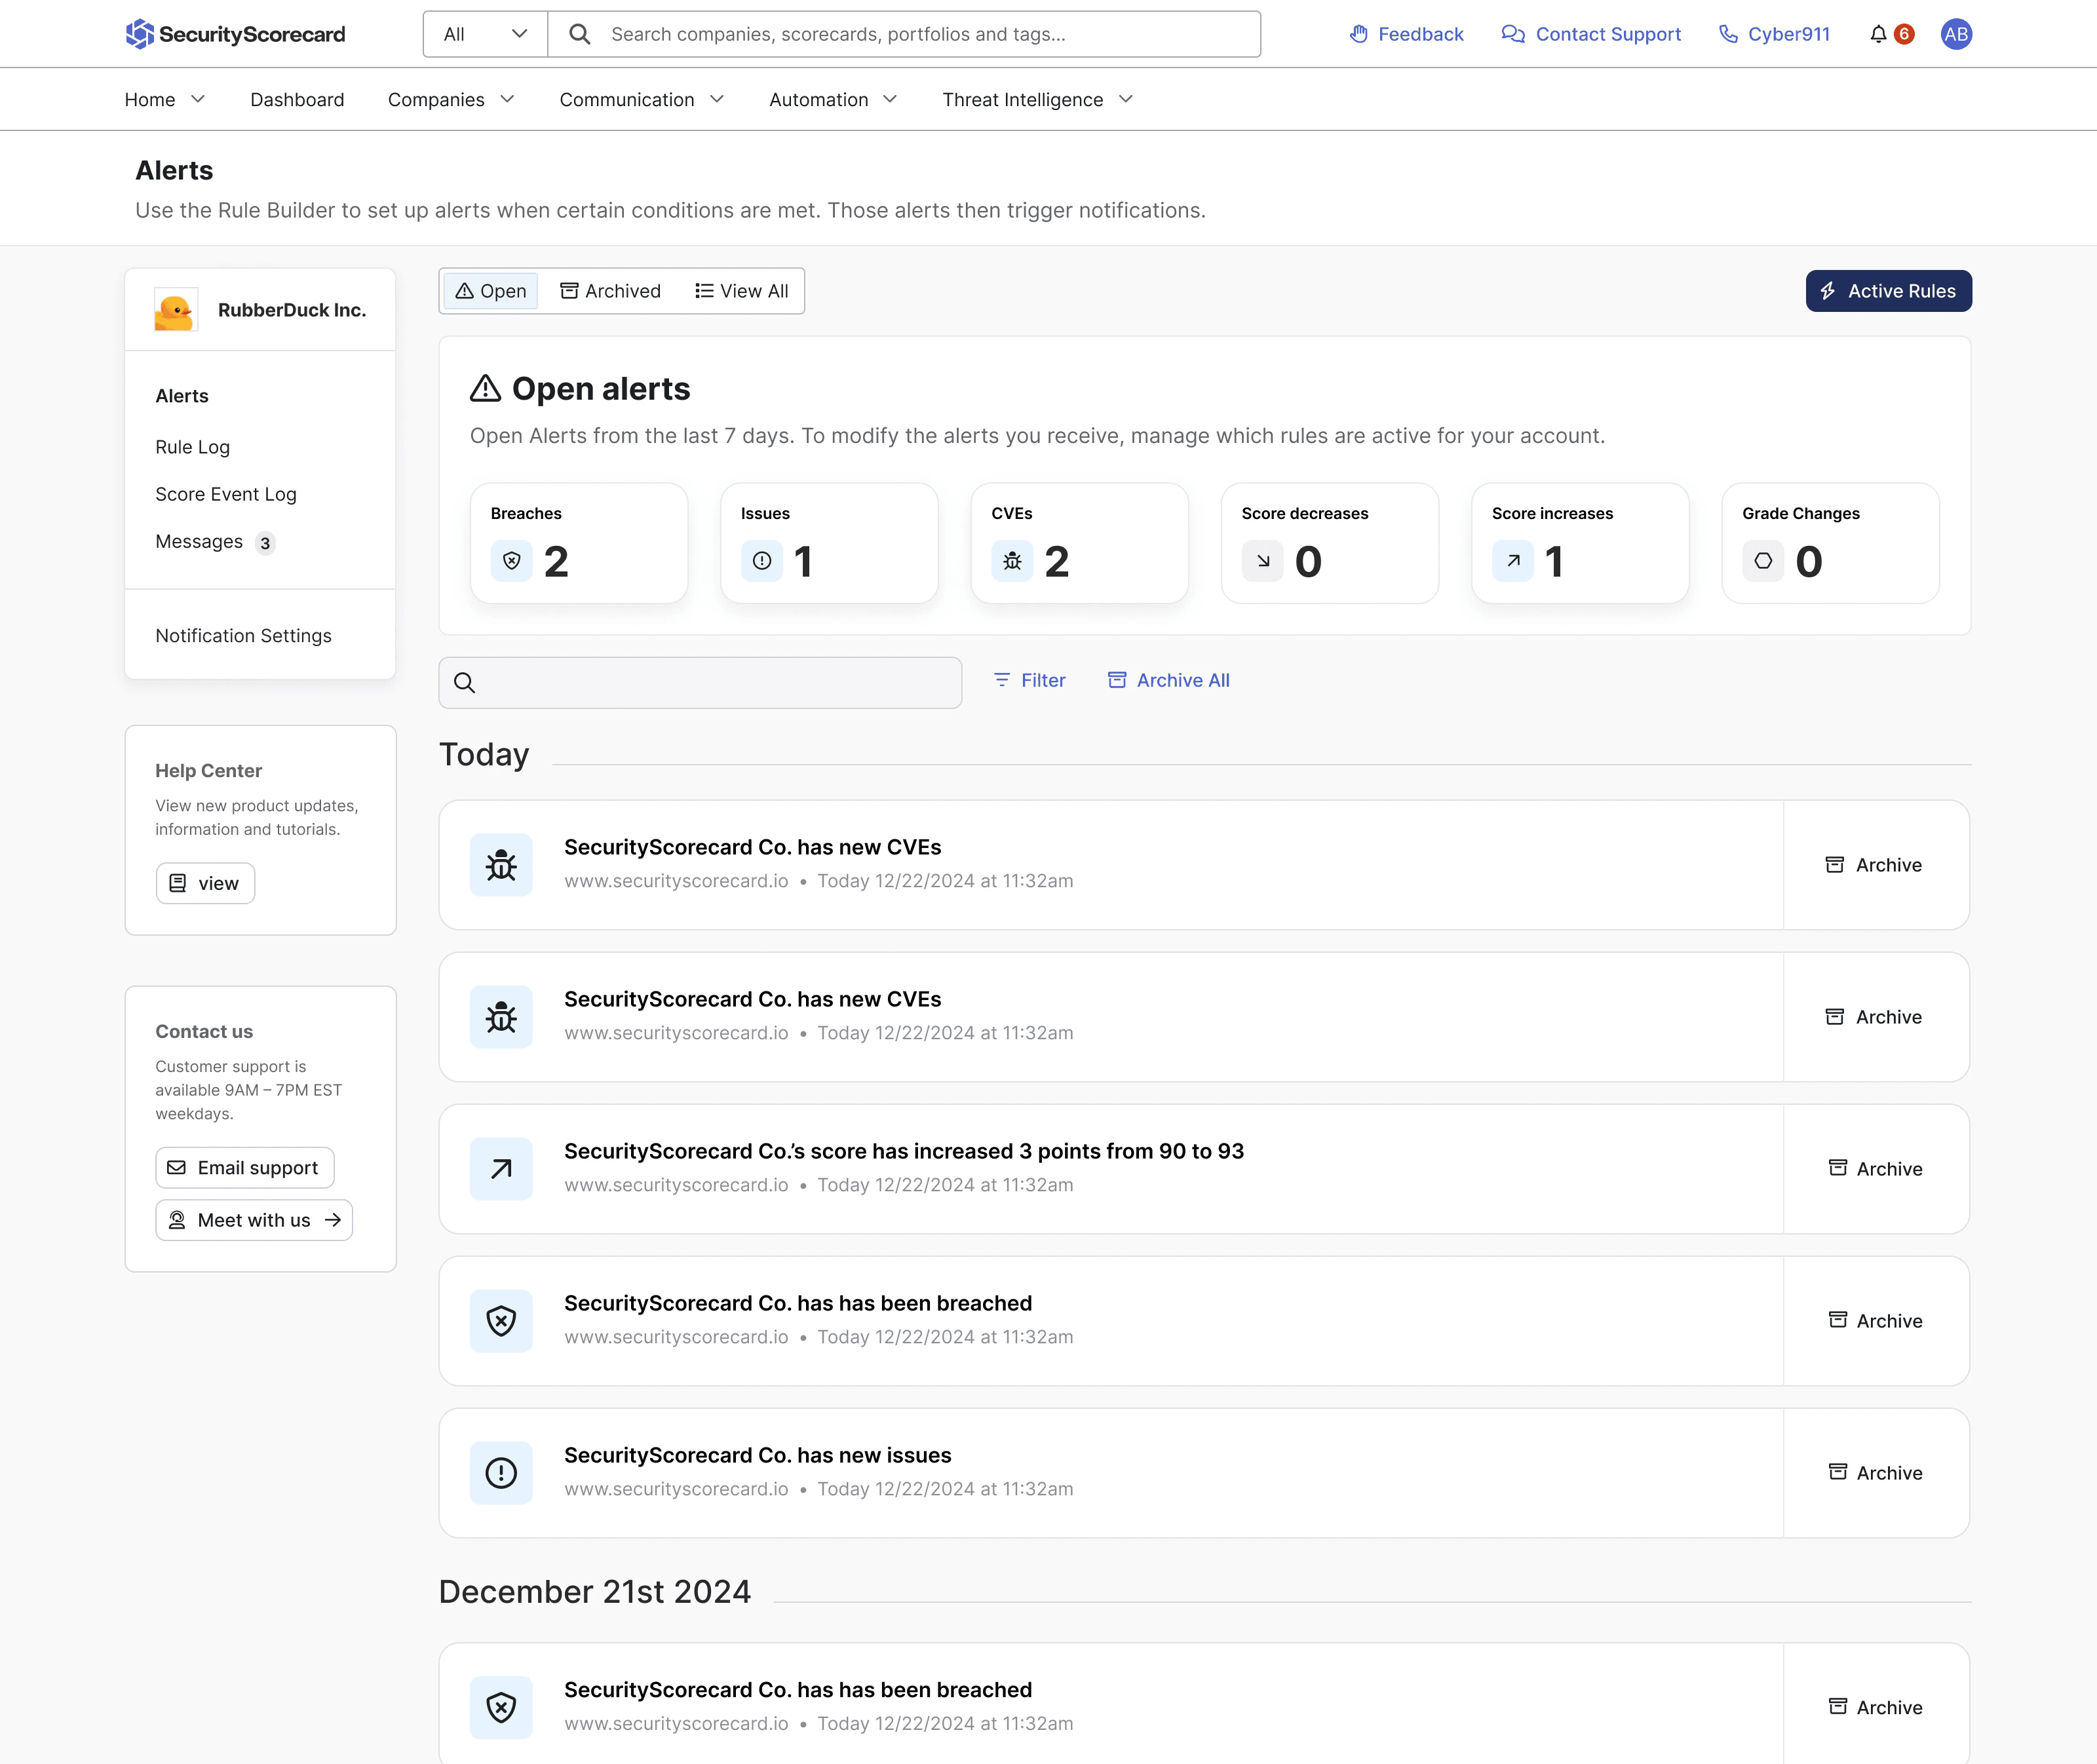Open the alerts Filter option
Image resolution: width=2097 pixels, height=1764 pixels.
[1029, 680]
